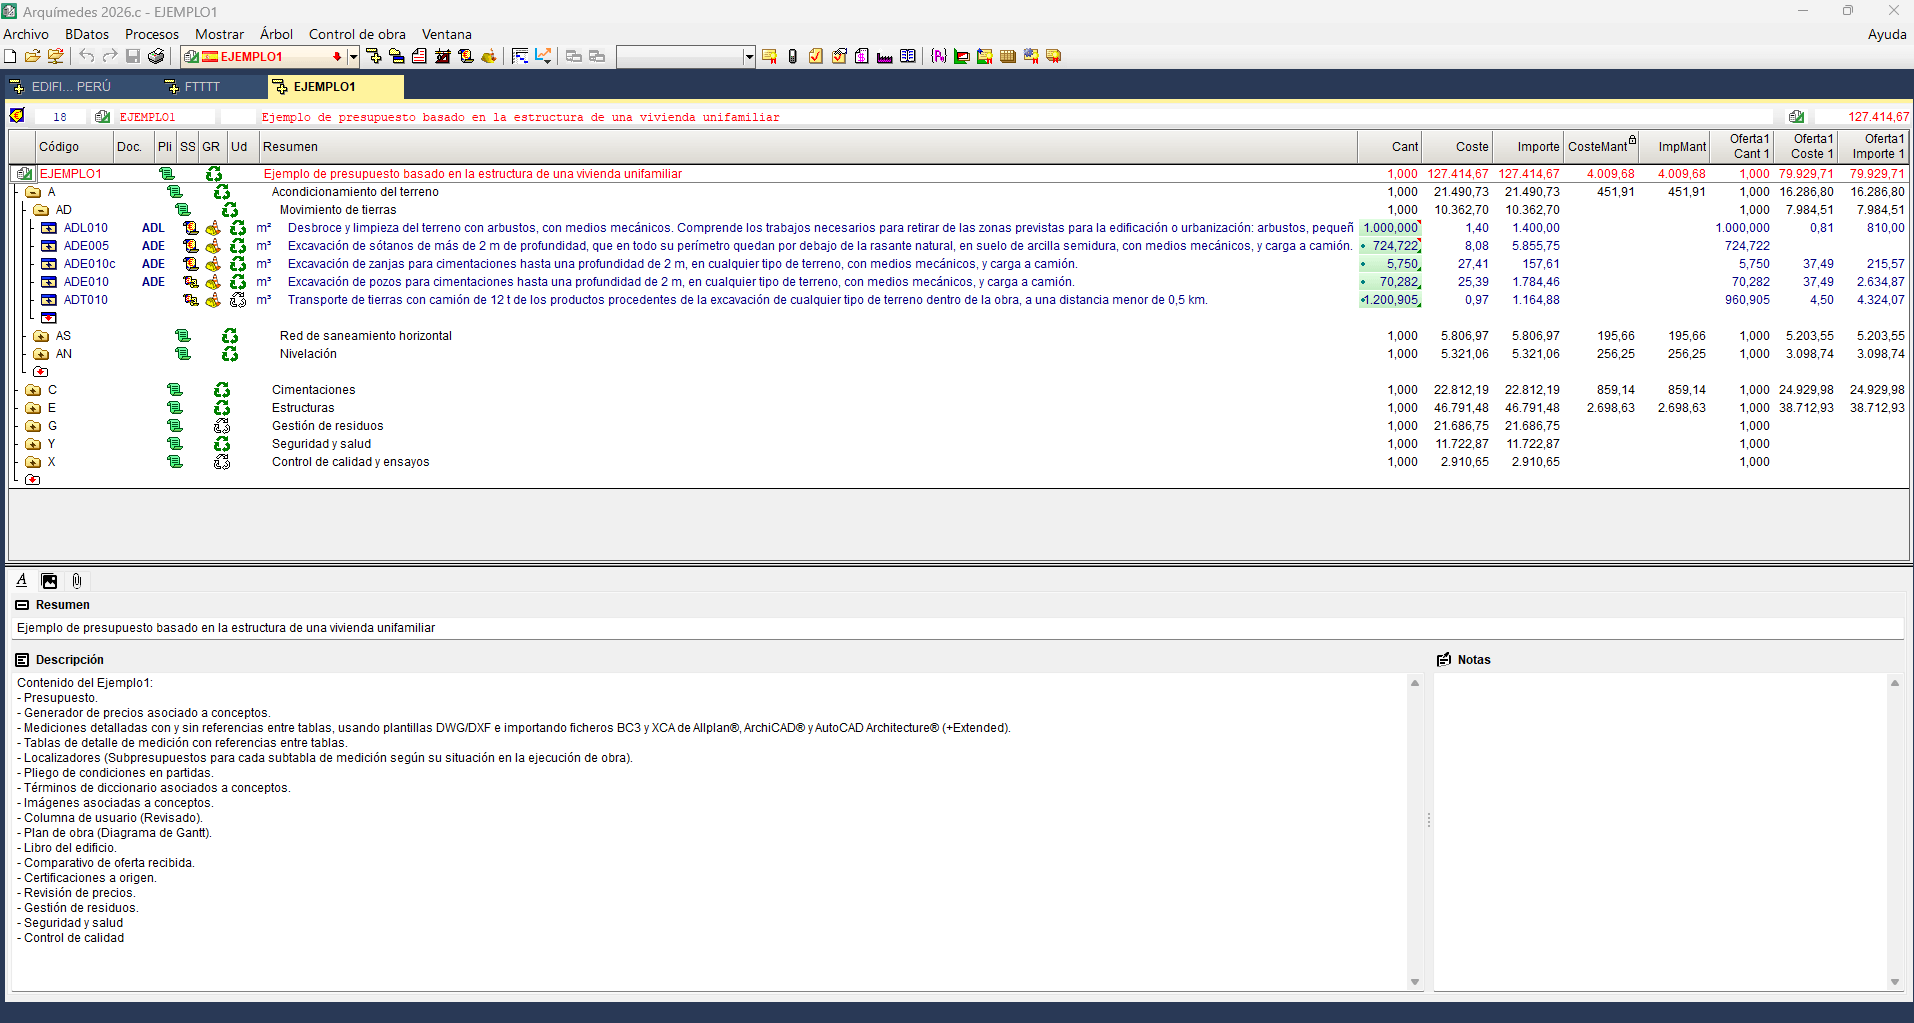Switch to the EDIFI... PERÚ tab

point(70,87)
